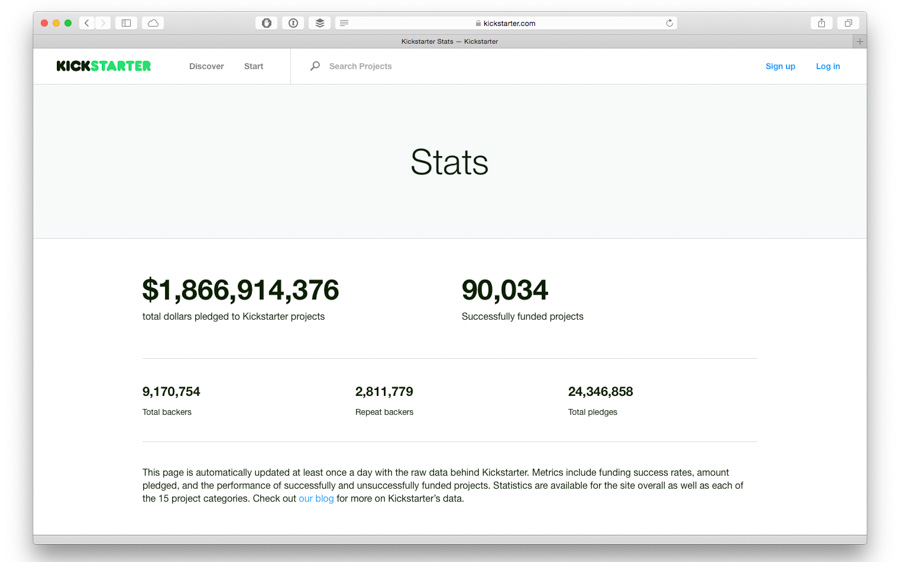Click the 9,170,754 backers number
900x562 pixels.
pyautogui.click(x=171, y=392)
